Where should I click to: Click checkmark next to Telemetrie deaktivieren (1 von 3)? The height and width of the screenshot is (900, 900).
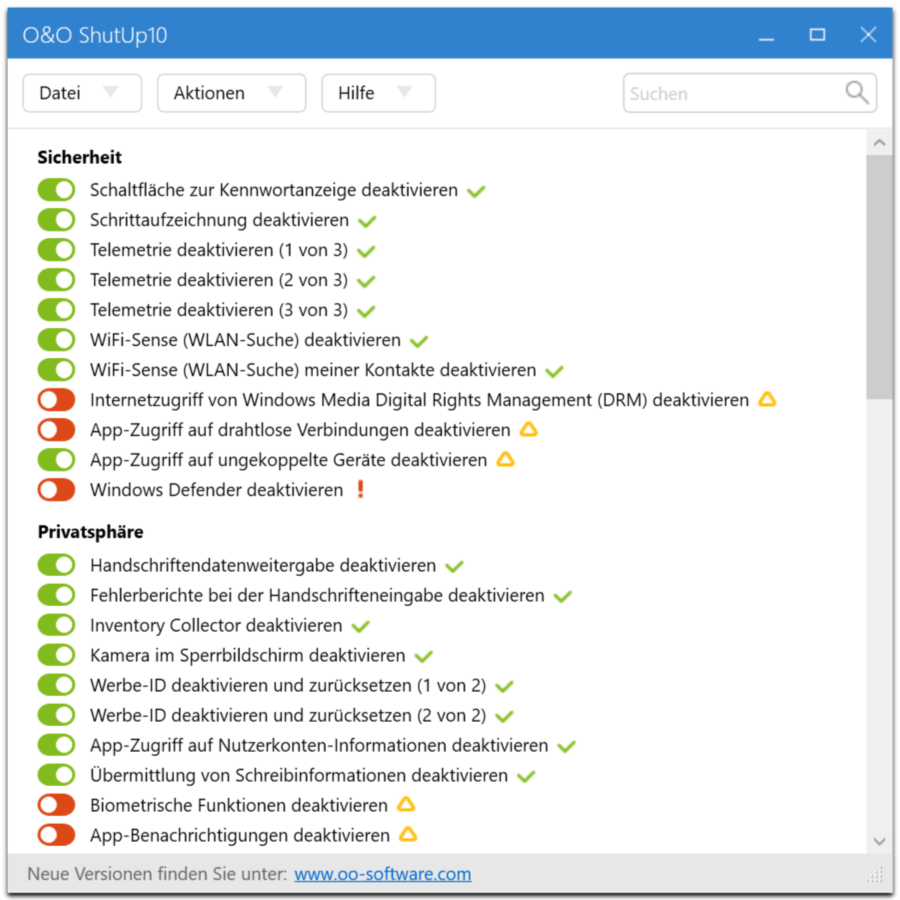point(366,251)
